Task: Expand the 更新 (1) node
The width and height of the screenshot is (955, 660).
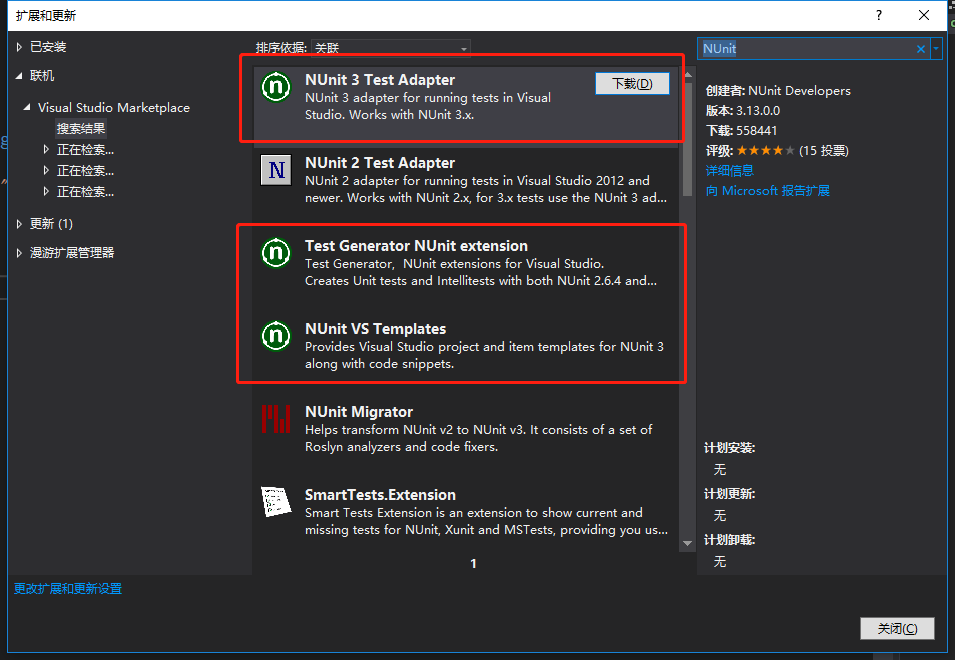Action: (x=19, y=224)
